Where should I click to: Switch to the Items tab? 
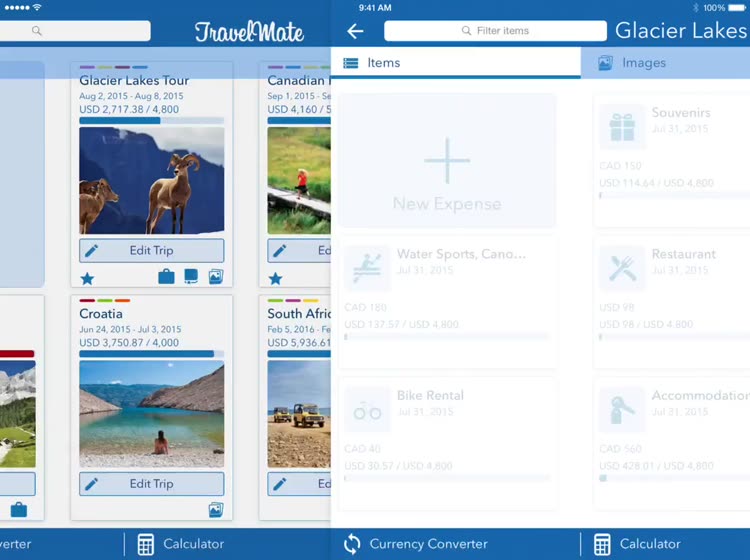click(x=455, y=63)
